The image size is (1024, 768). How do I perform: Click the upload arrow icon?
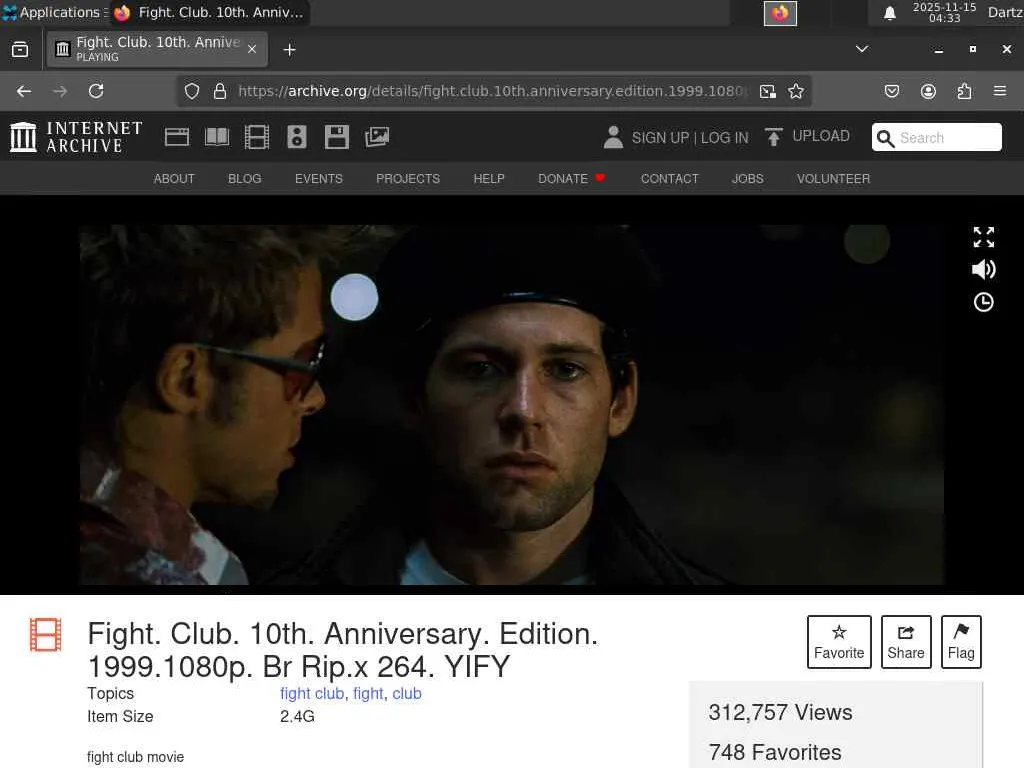(774, 137)
